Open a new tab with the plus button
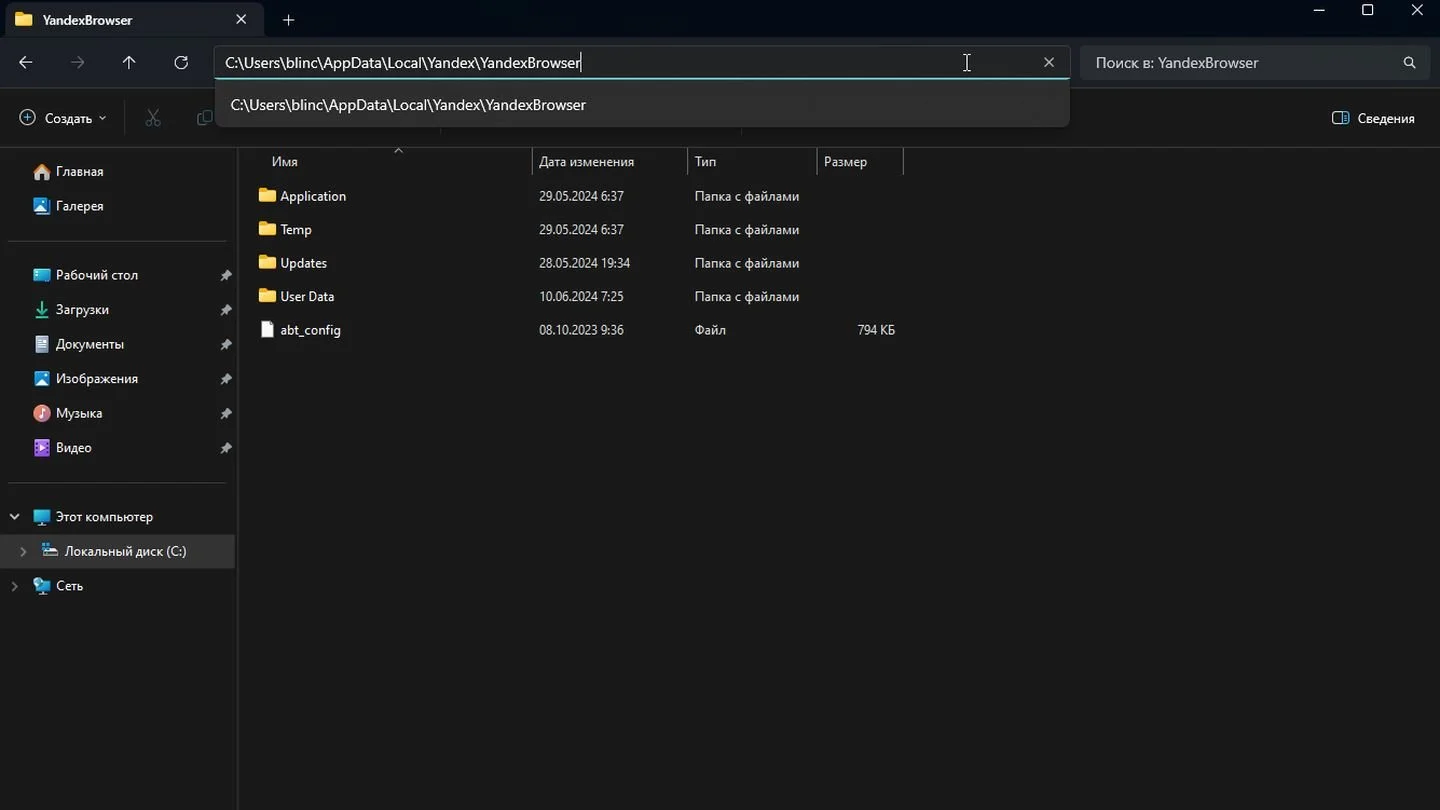Viewport: 1440px width, 810px height. click(289, 20)
